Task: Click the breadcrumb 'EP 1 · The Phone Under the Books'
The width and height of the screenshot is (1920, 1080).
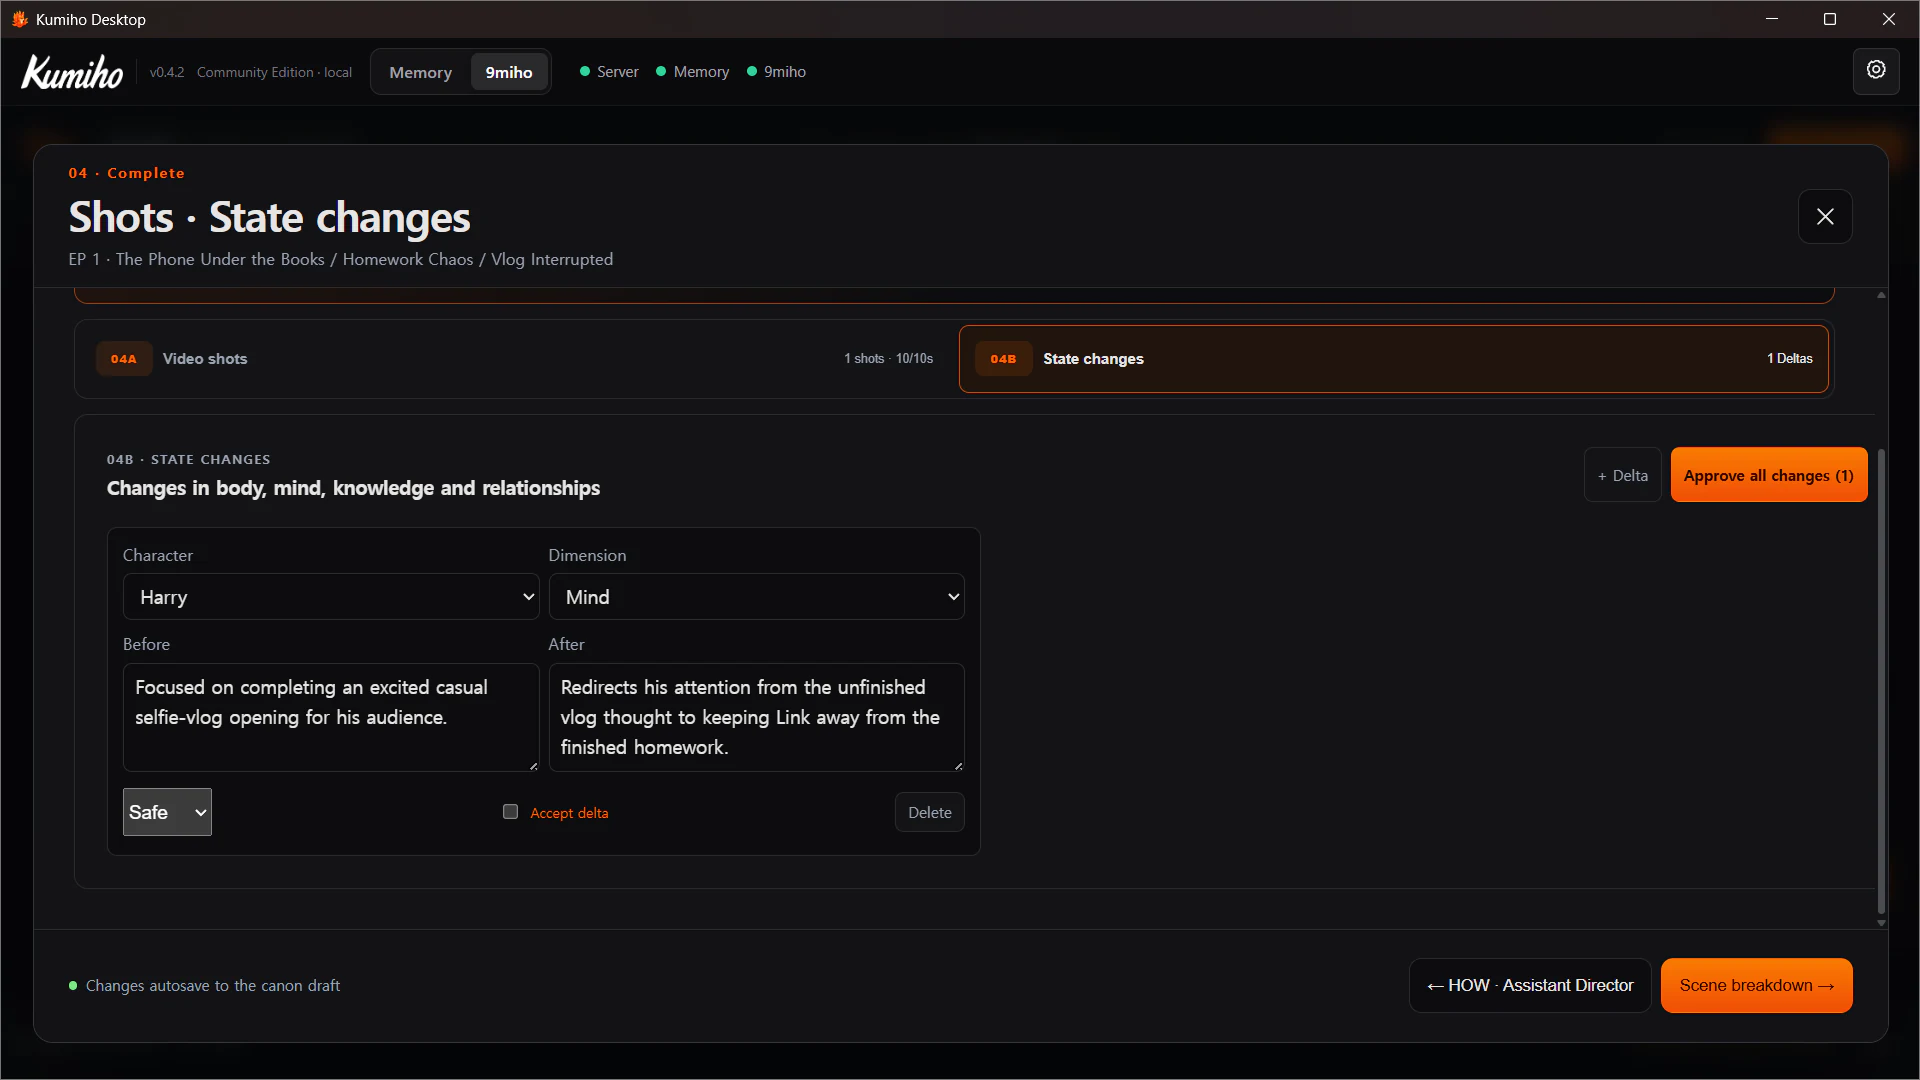Action: click(196, 260)
